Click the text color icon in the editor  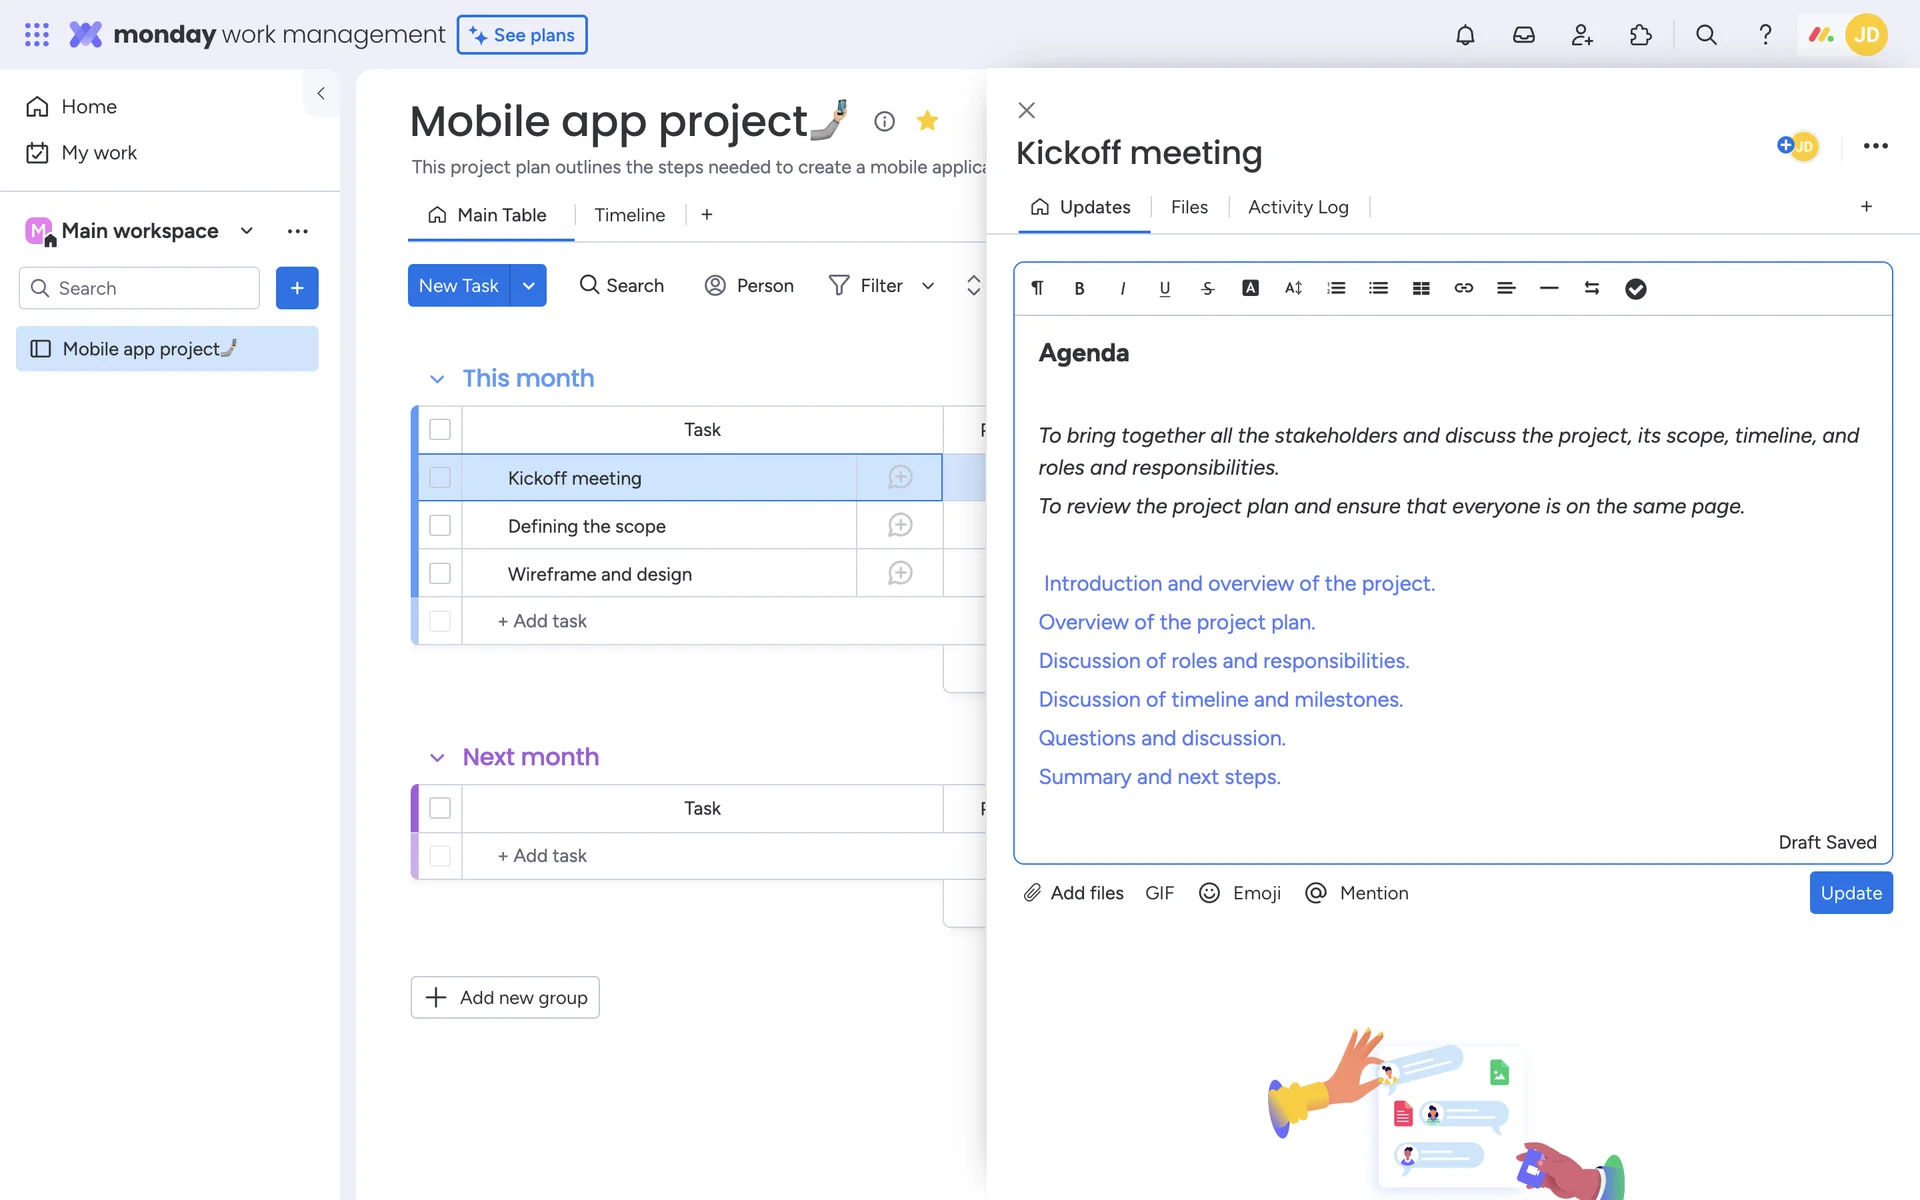pos(1250,288)
